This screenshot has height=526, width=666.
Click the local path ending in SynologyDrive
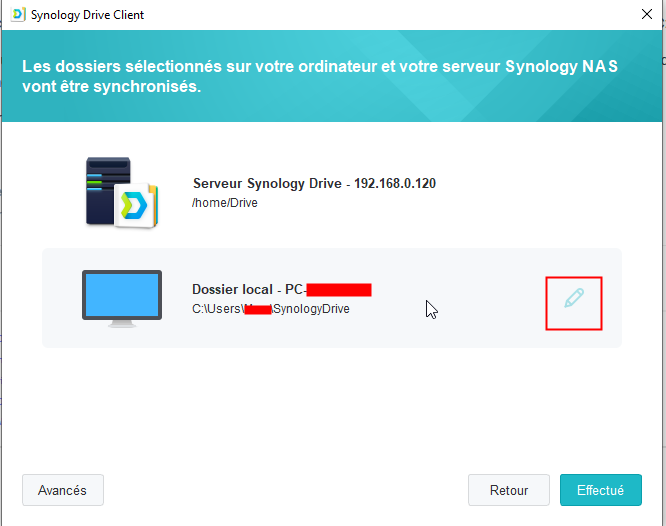tap(271, 308)
